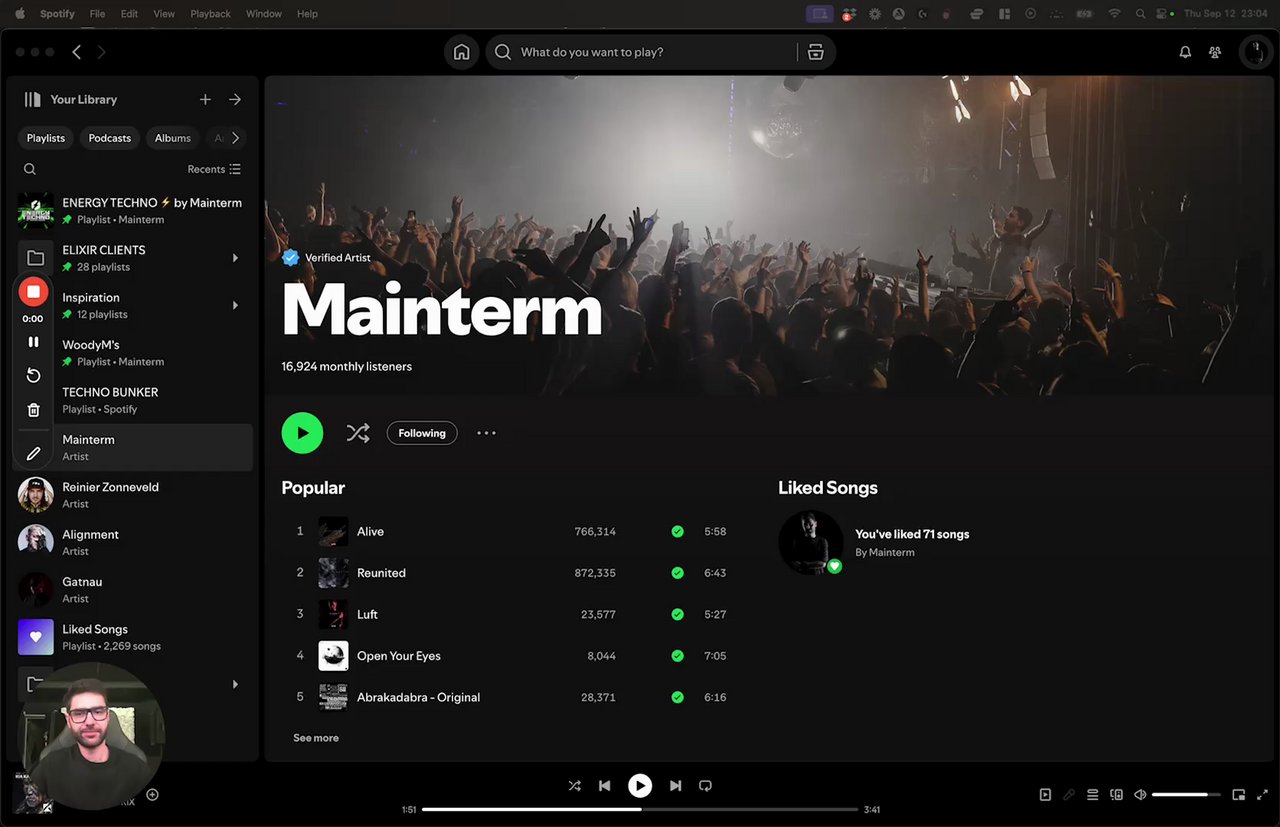Add current track to Liked Songs
Screen dimensions: 1280x827
153,795
